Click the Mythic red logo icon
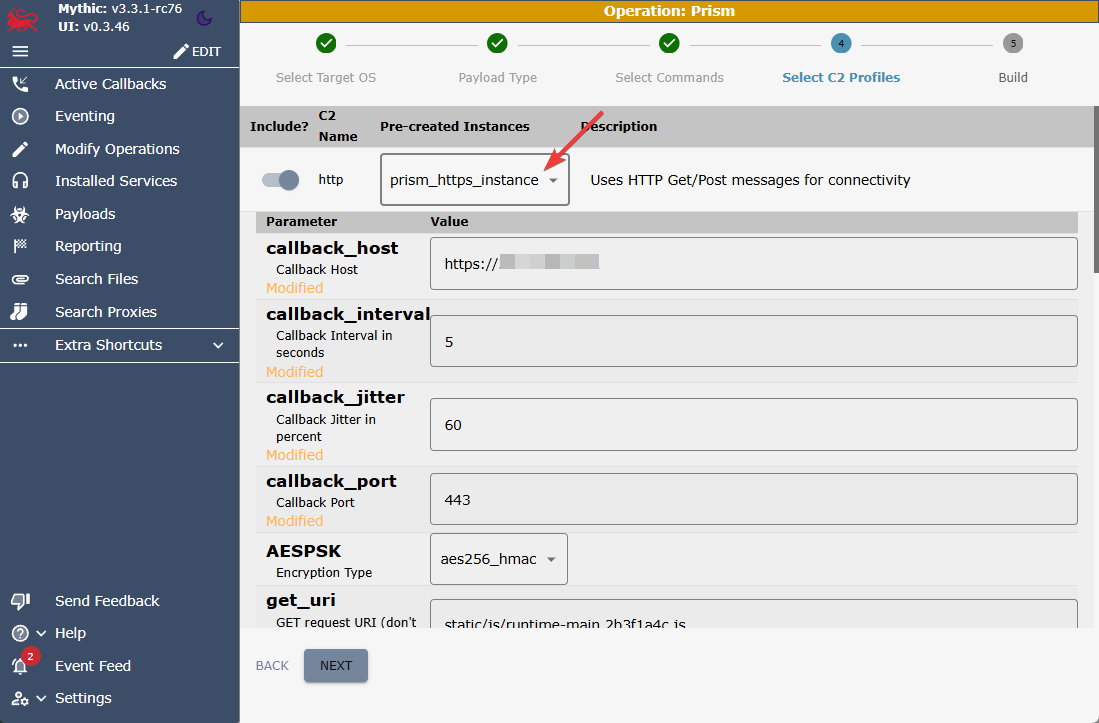The image size is (1099, 723). tap(21, 18)
